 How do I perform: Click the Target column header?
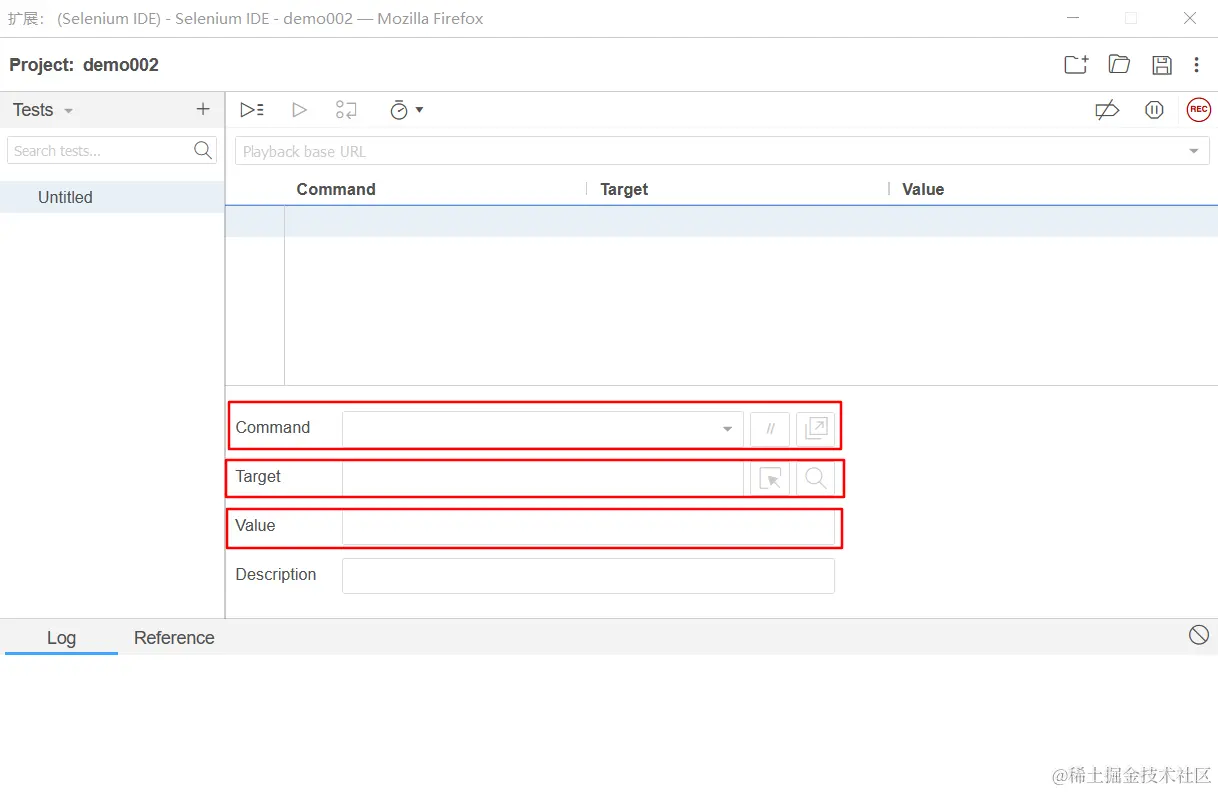pyautogui.click(x=624, y=189)
